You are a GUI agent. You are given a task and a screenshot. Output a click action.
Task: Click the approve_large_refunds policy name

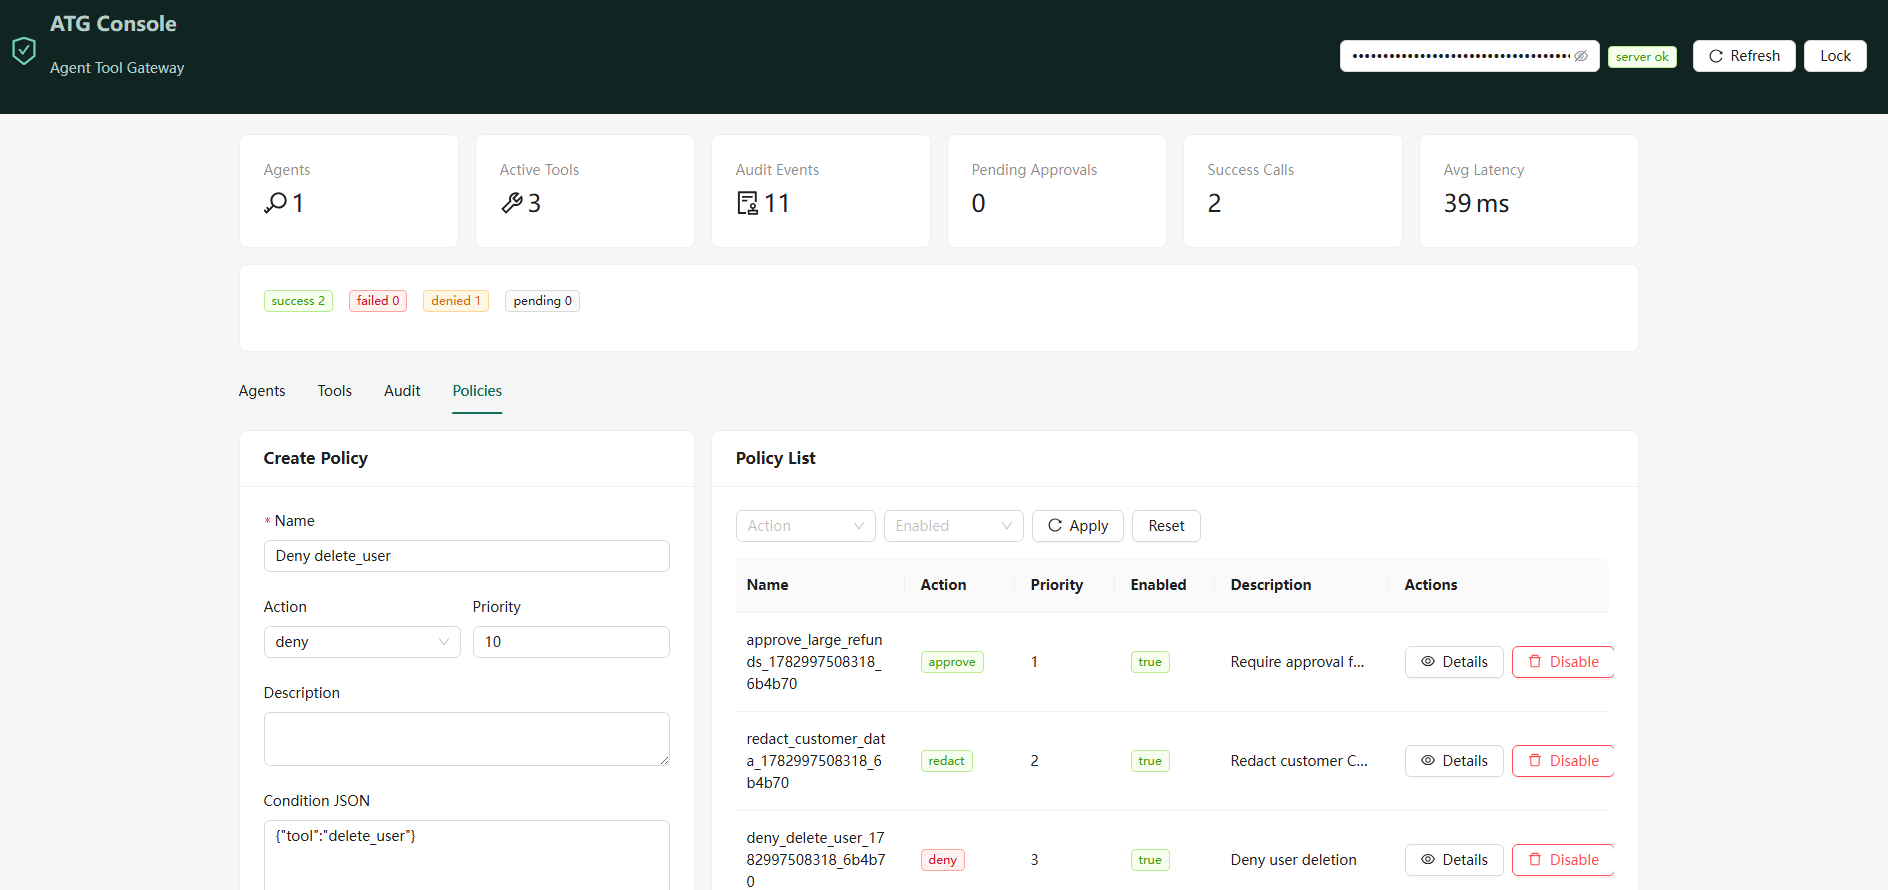tap(815, 662)
